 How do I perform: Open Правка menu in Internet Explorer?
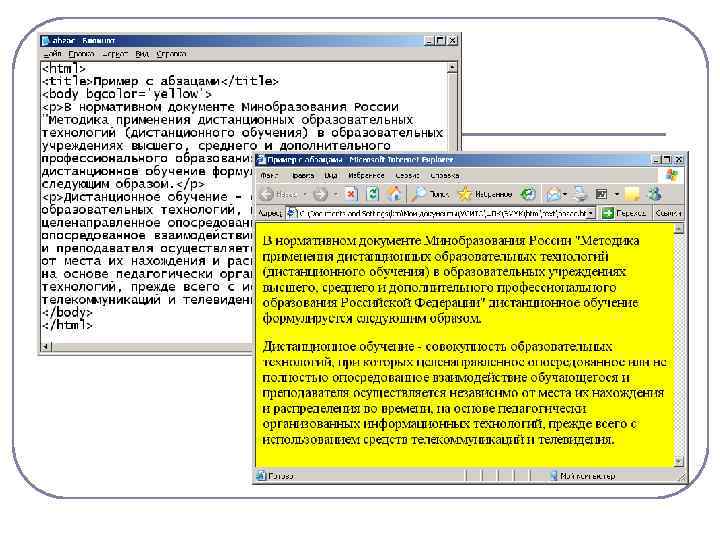302,175
